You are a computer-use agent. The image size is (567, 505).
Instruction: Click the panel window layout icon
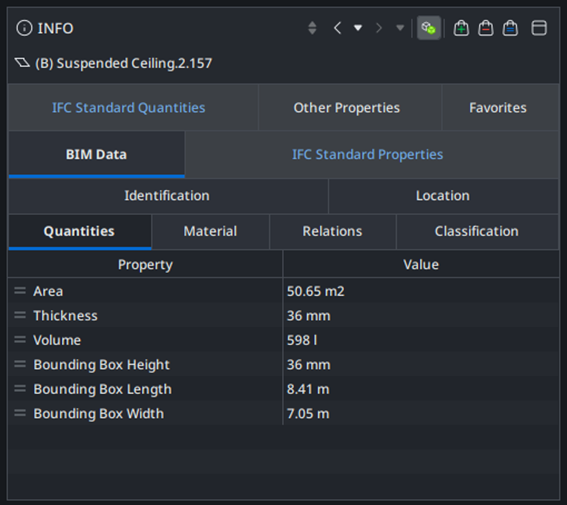coord(539,28)
